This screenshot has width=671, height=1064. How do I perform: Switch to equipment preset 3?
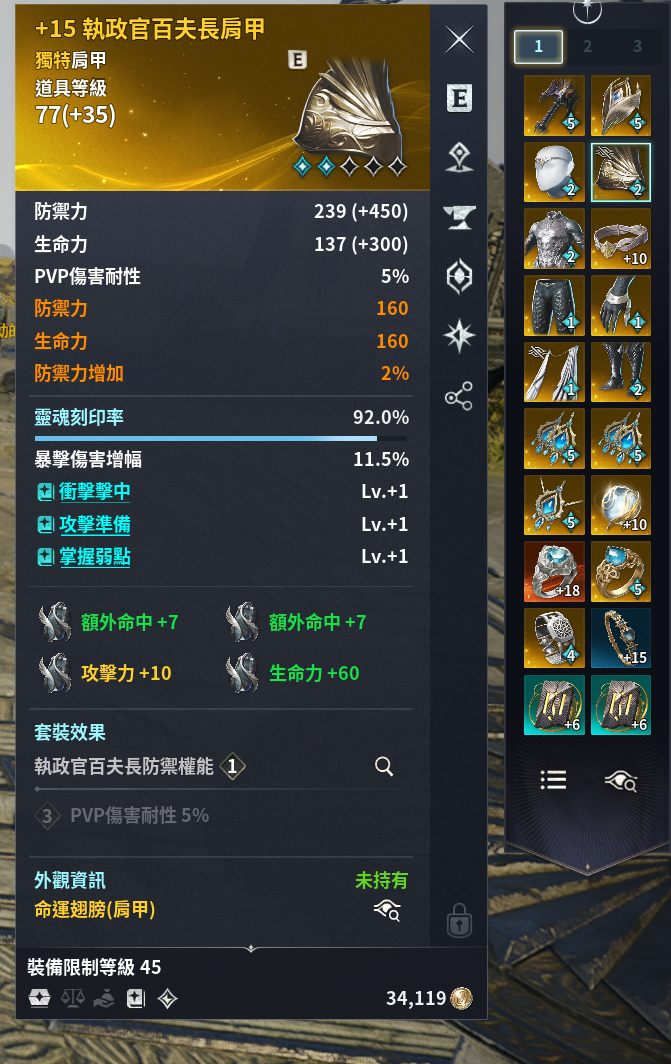637,46
